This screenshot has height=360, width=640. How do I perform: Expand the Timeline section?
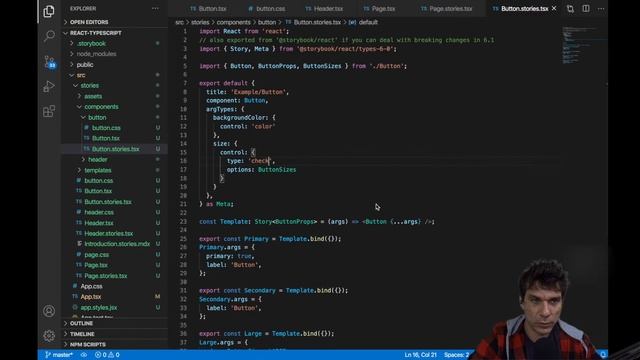tap(82, 334)
